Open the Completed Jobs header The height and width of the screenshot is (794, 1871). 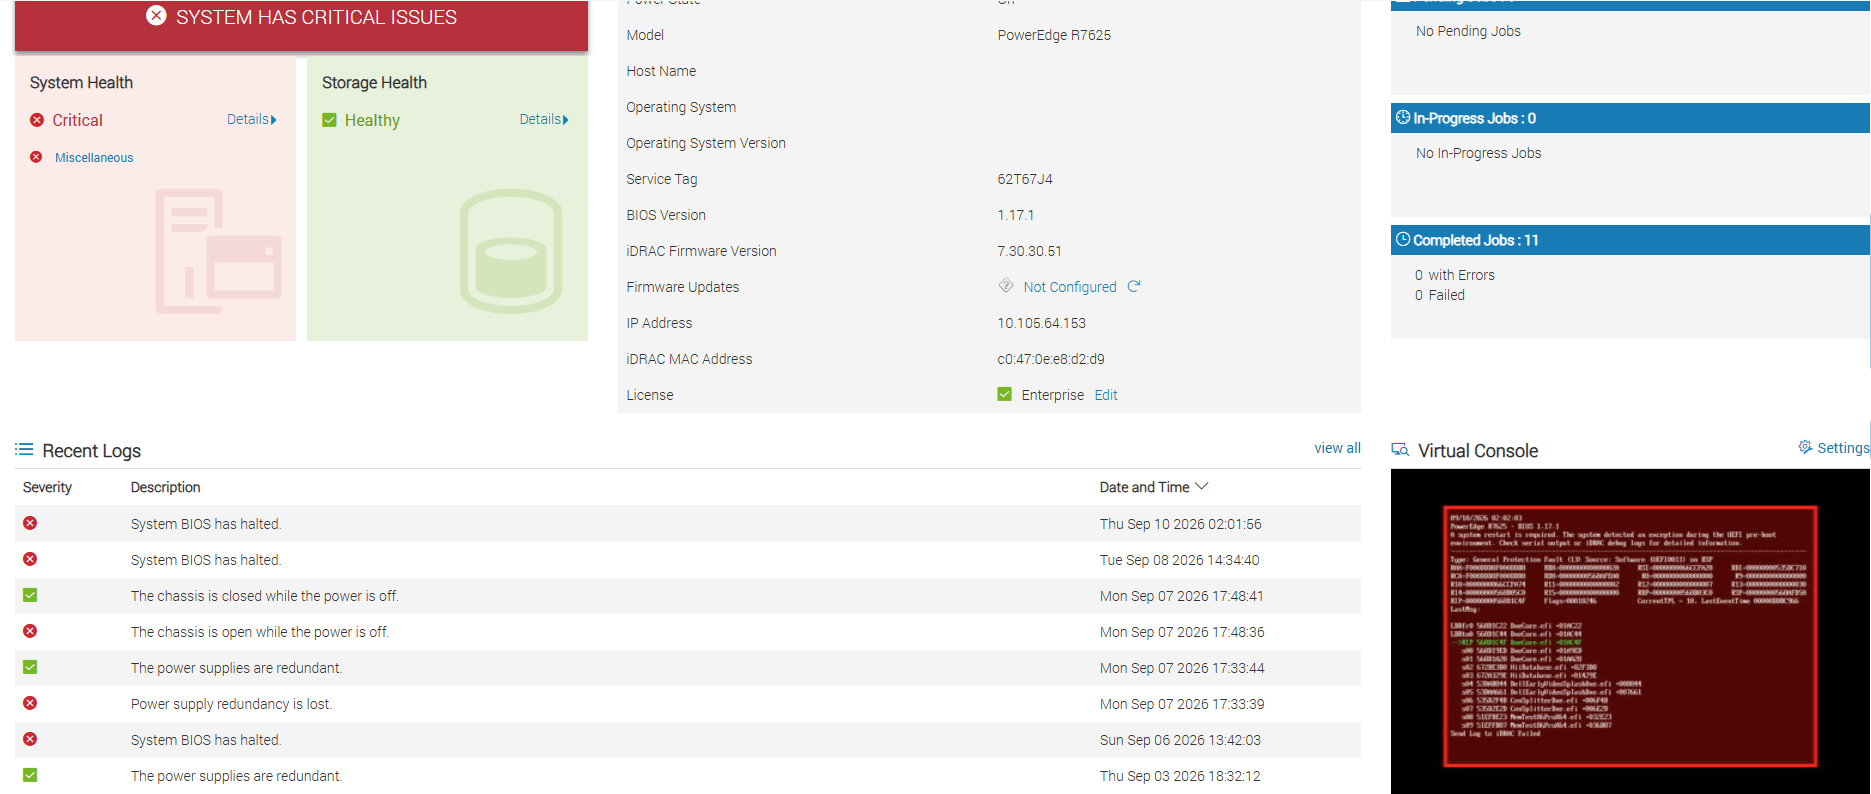1630,240
